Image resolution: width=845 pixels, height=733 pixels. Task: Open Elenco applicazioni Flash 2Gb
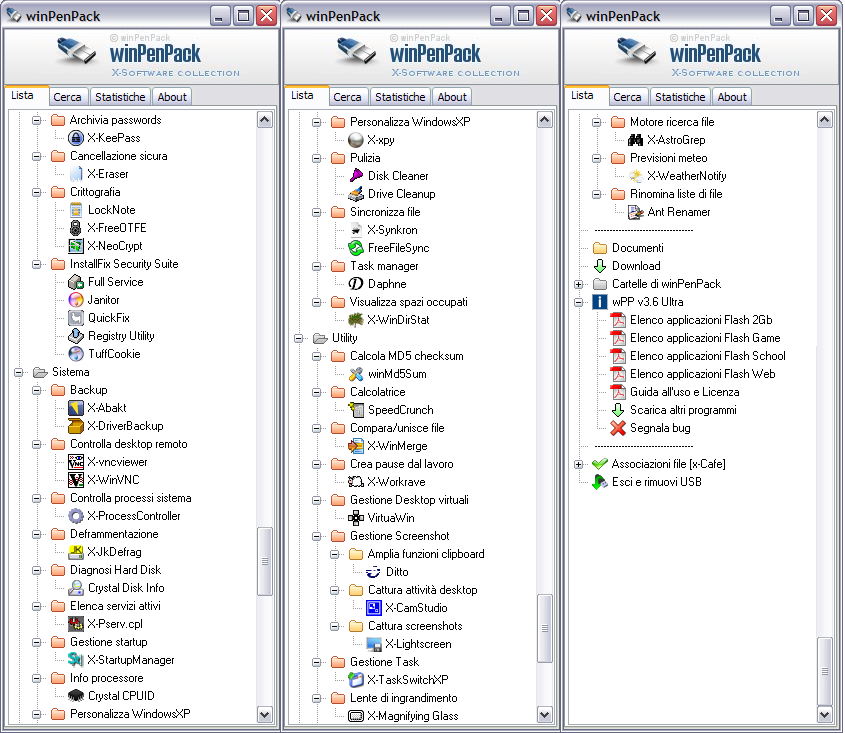(701, 320)
